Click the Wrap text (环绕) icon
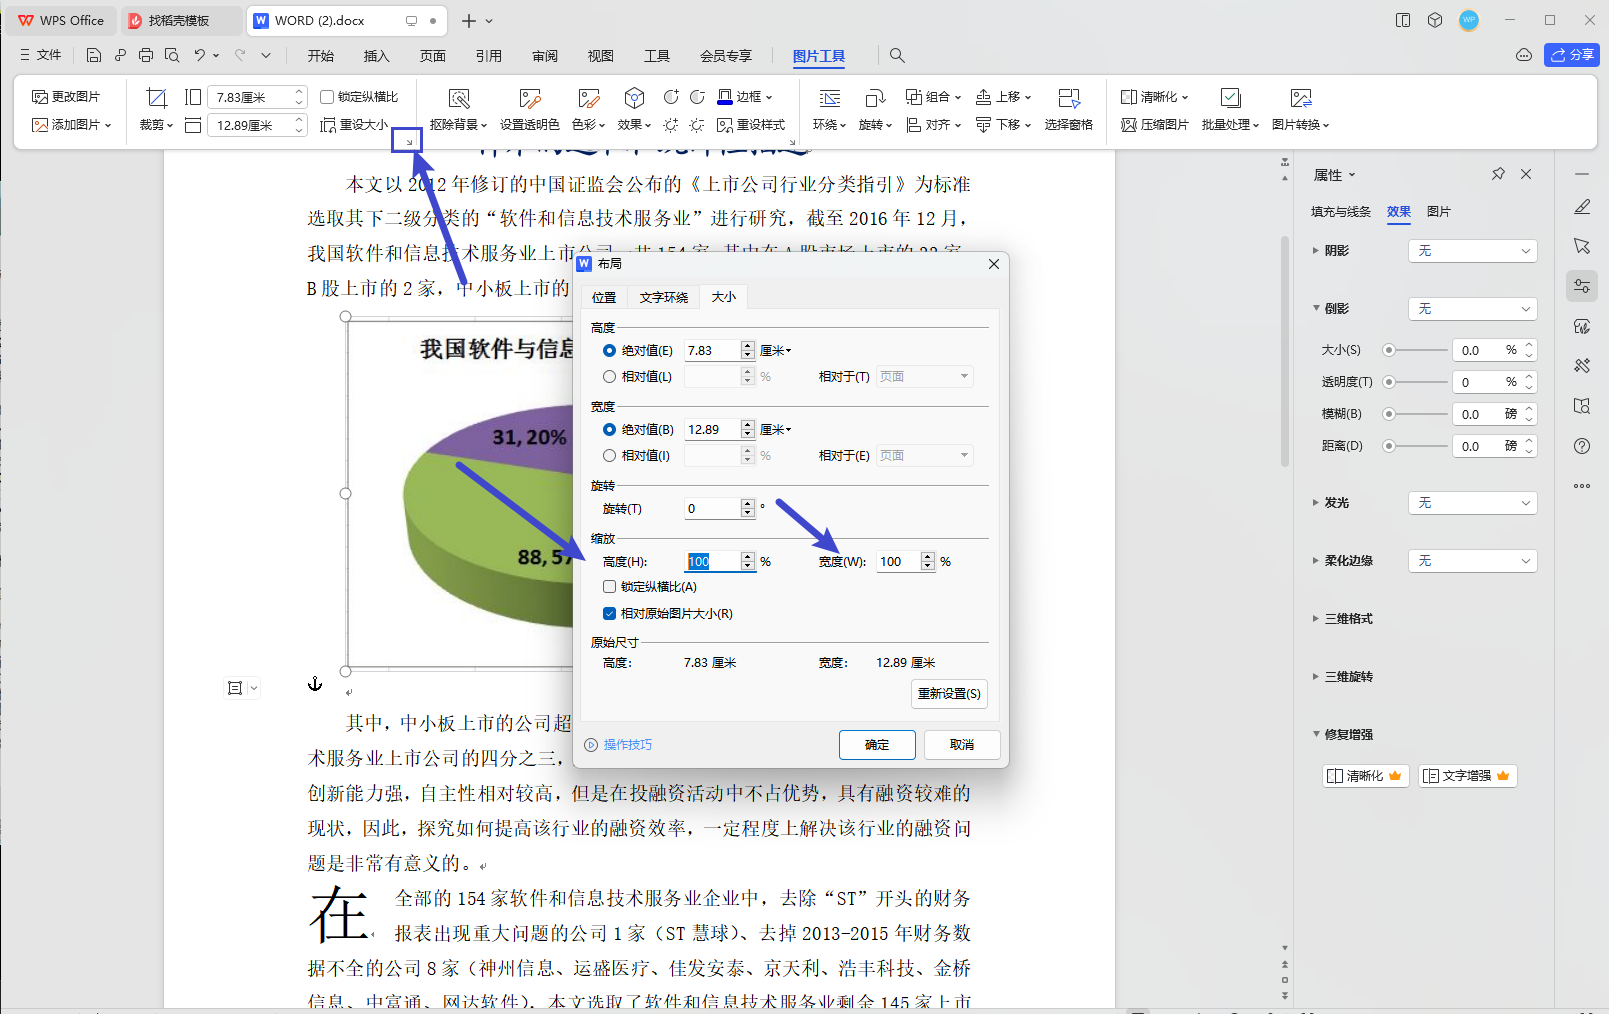 pos(830,98)
